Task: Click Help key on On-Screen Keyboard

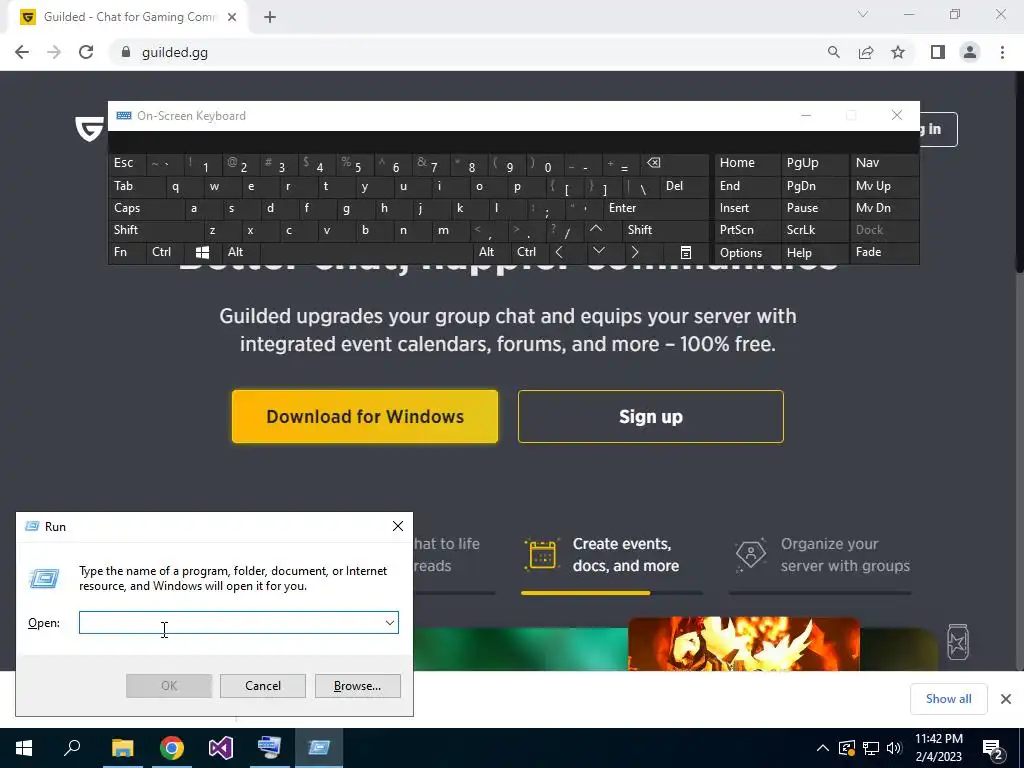Action: point(814,253)
